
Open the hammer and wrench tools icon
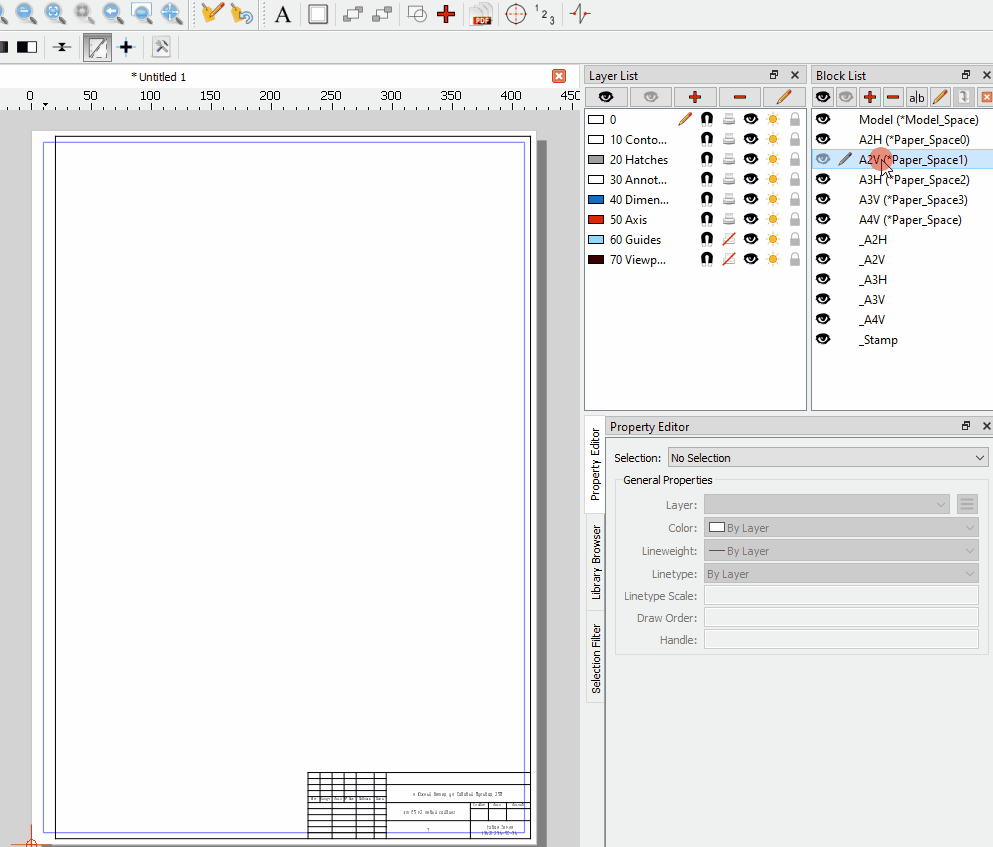tap(160, 46)
